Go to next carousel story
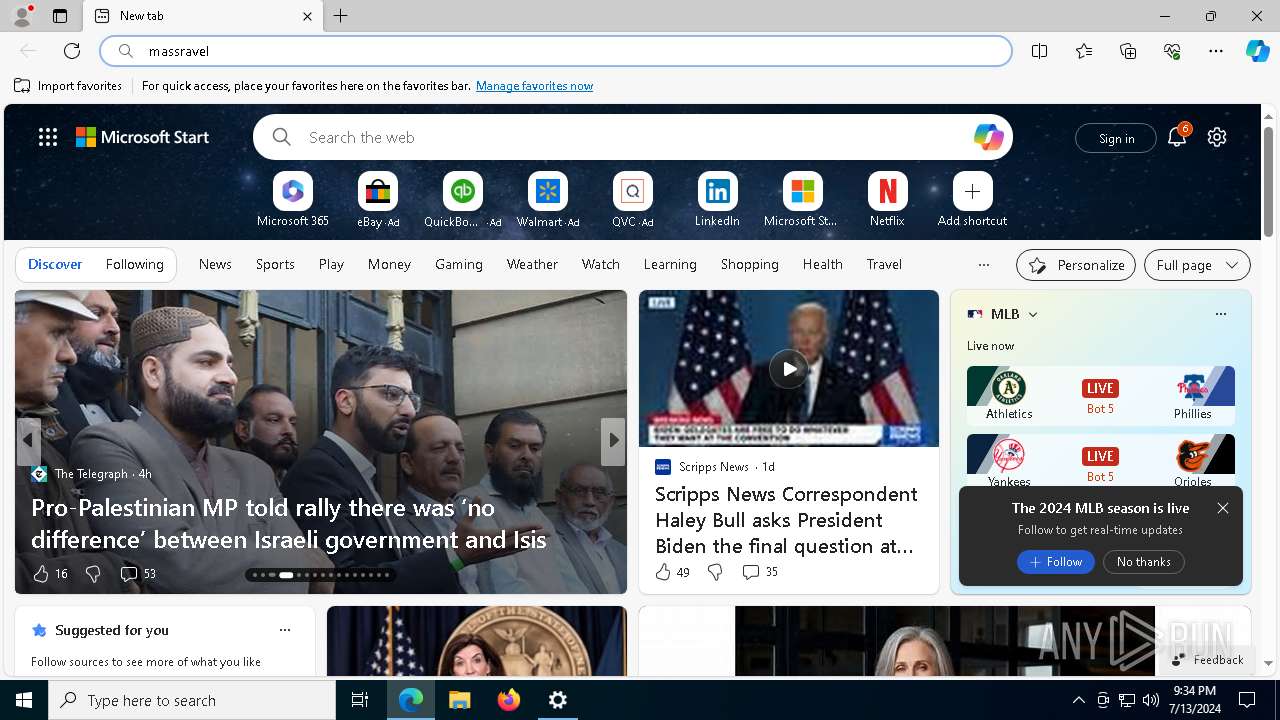Image resolution: width=1280 pixels, height=720 pixels. [x=613, y=440]
